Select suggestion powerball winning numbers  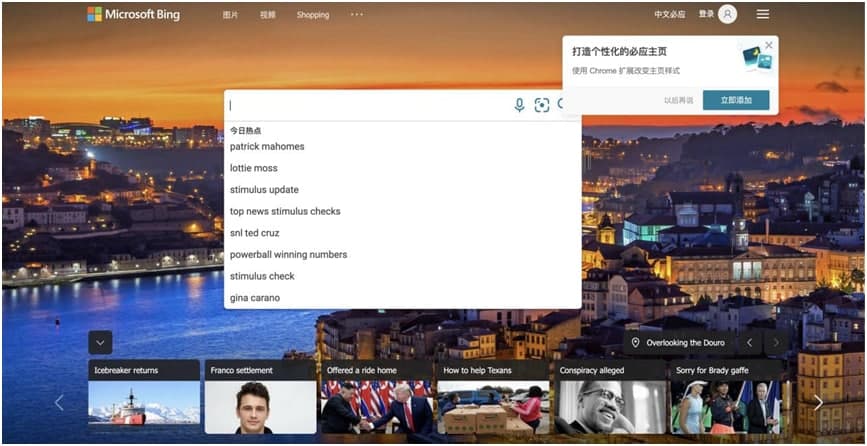[403, 254]
